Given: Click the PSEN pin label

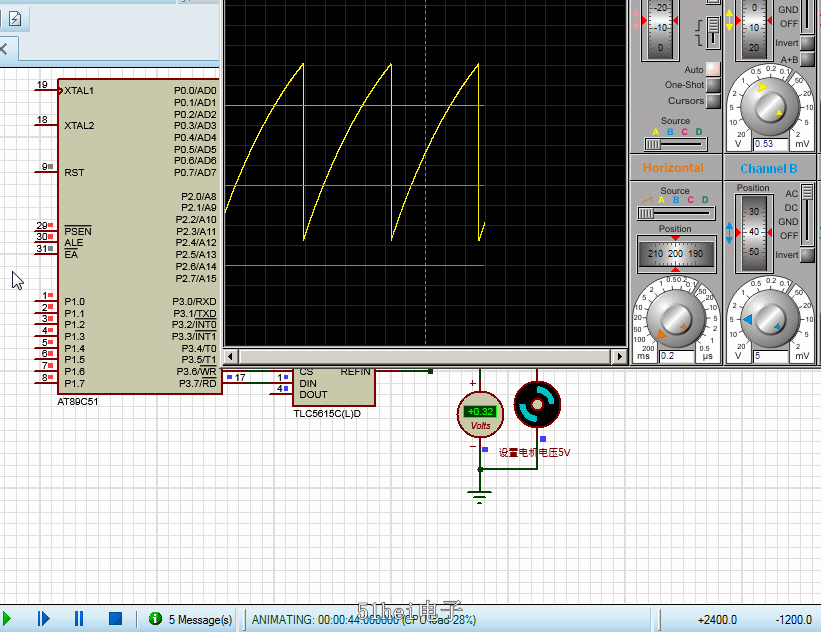Looking at the screenshot, I should [77, 231].
